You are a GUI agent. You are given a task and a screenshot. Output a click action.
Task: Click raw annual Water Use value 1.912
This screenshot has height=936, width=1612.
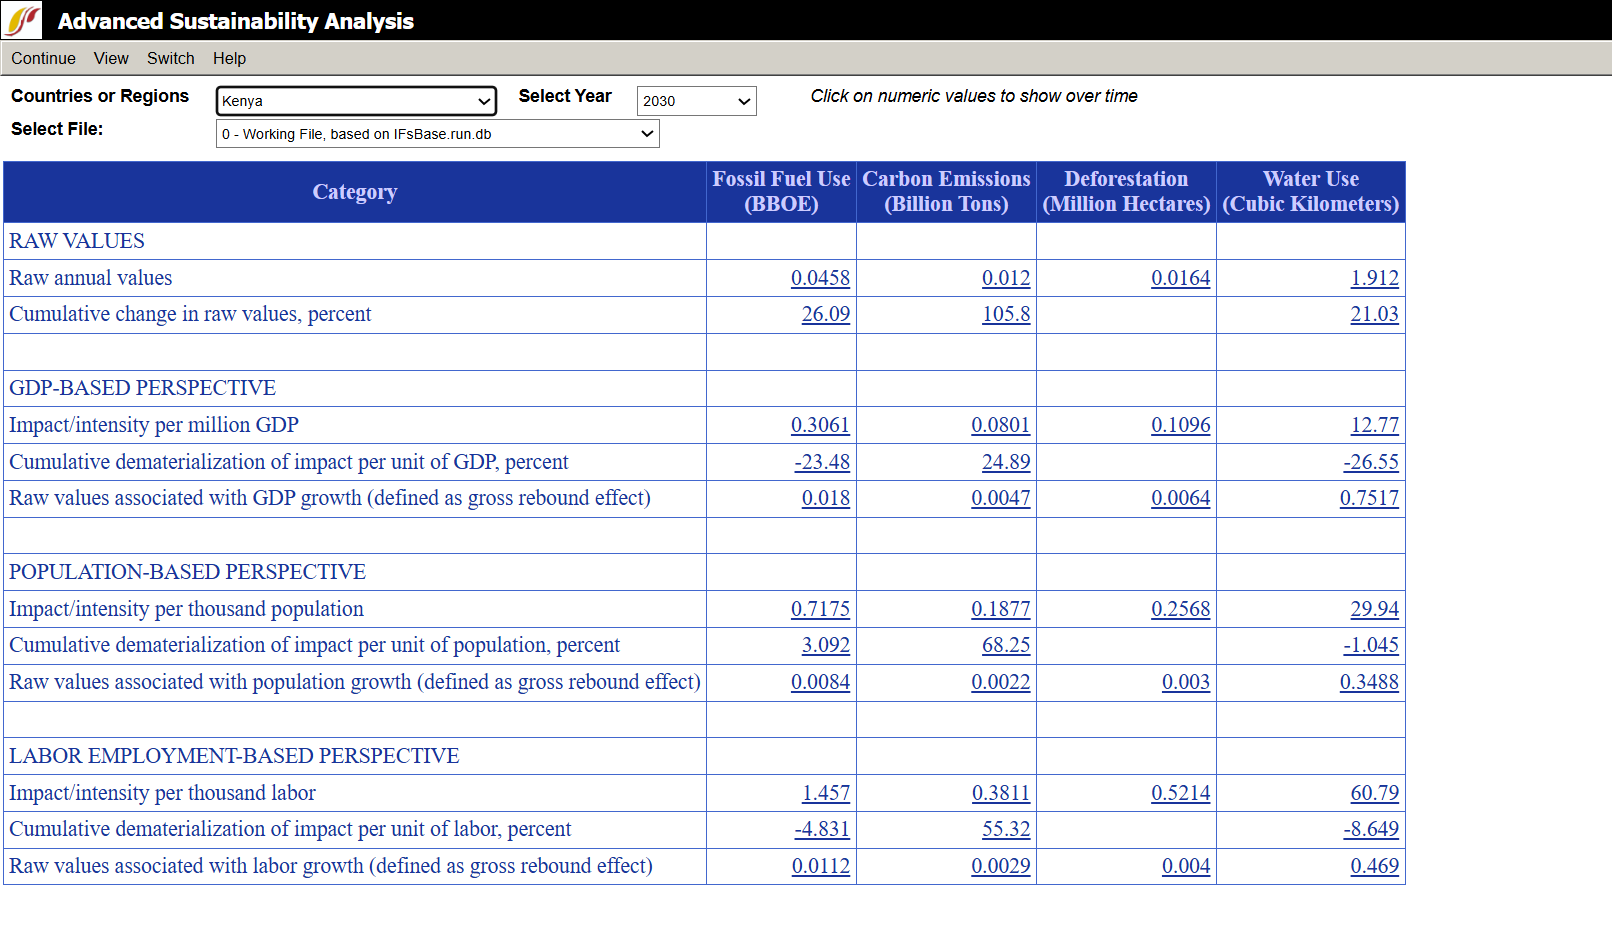(1374, 278)
